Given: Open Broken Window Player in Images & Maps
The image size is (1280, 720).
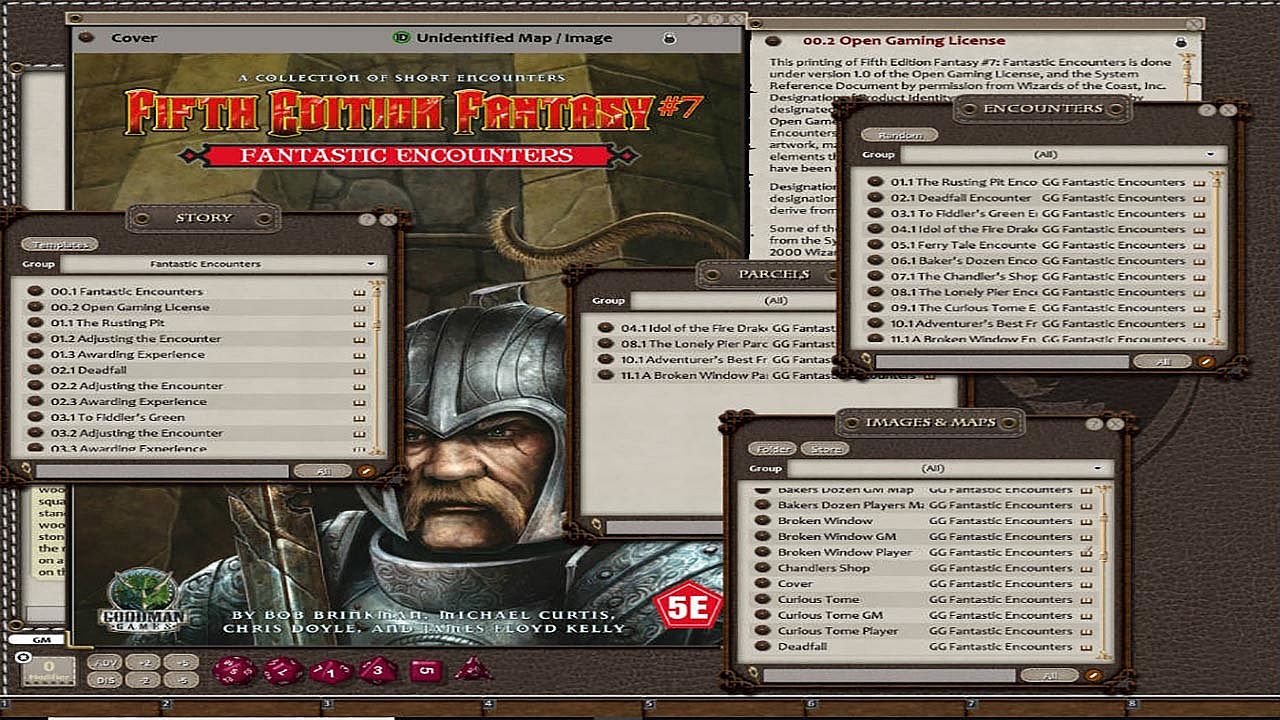Looking at the screenshot, I should (x=845, y=552).
